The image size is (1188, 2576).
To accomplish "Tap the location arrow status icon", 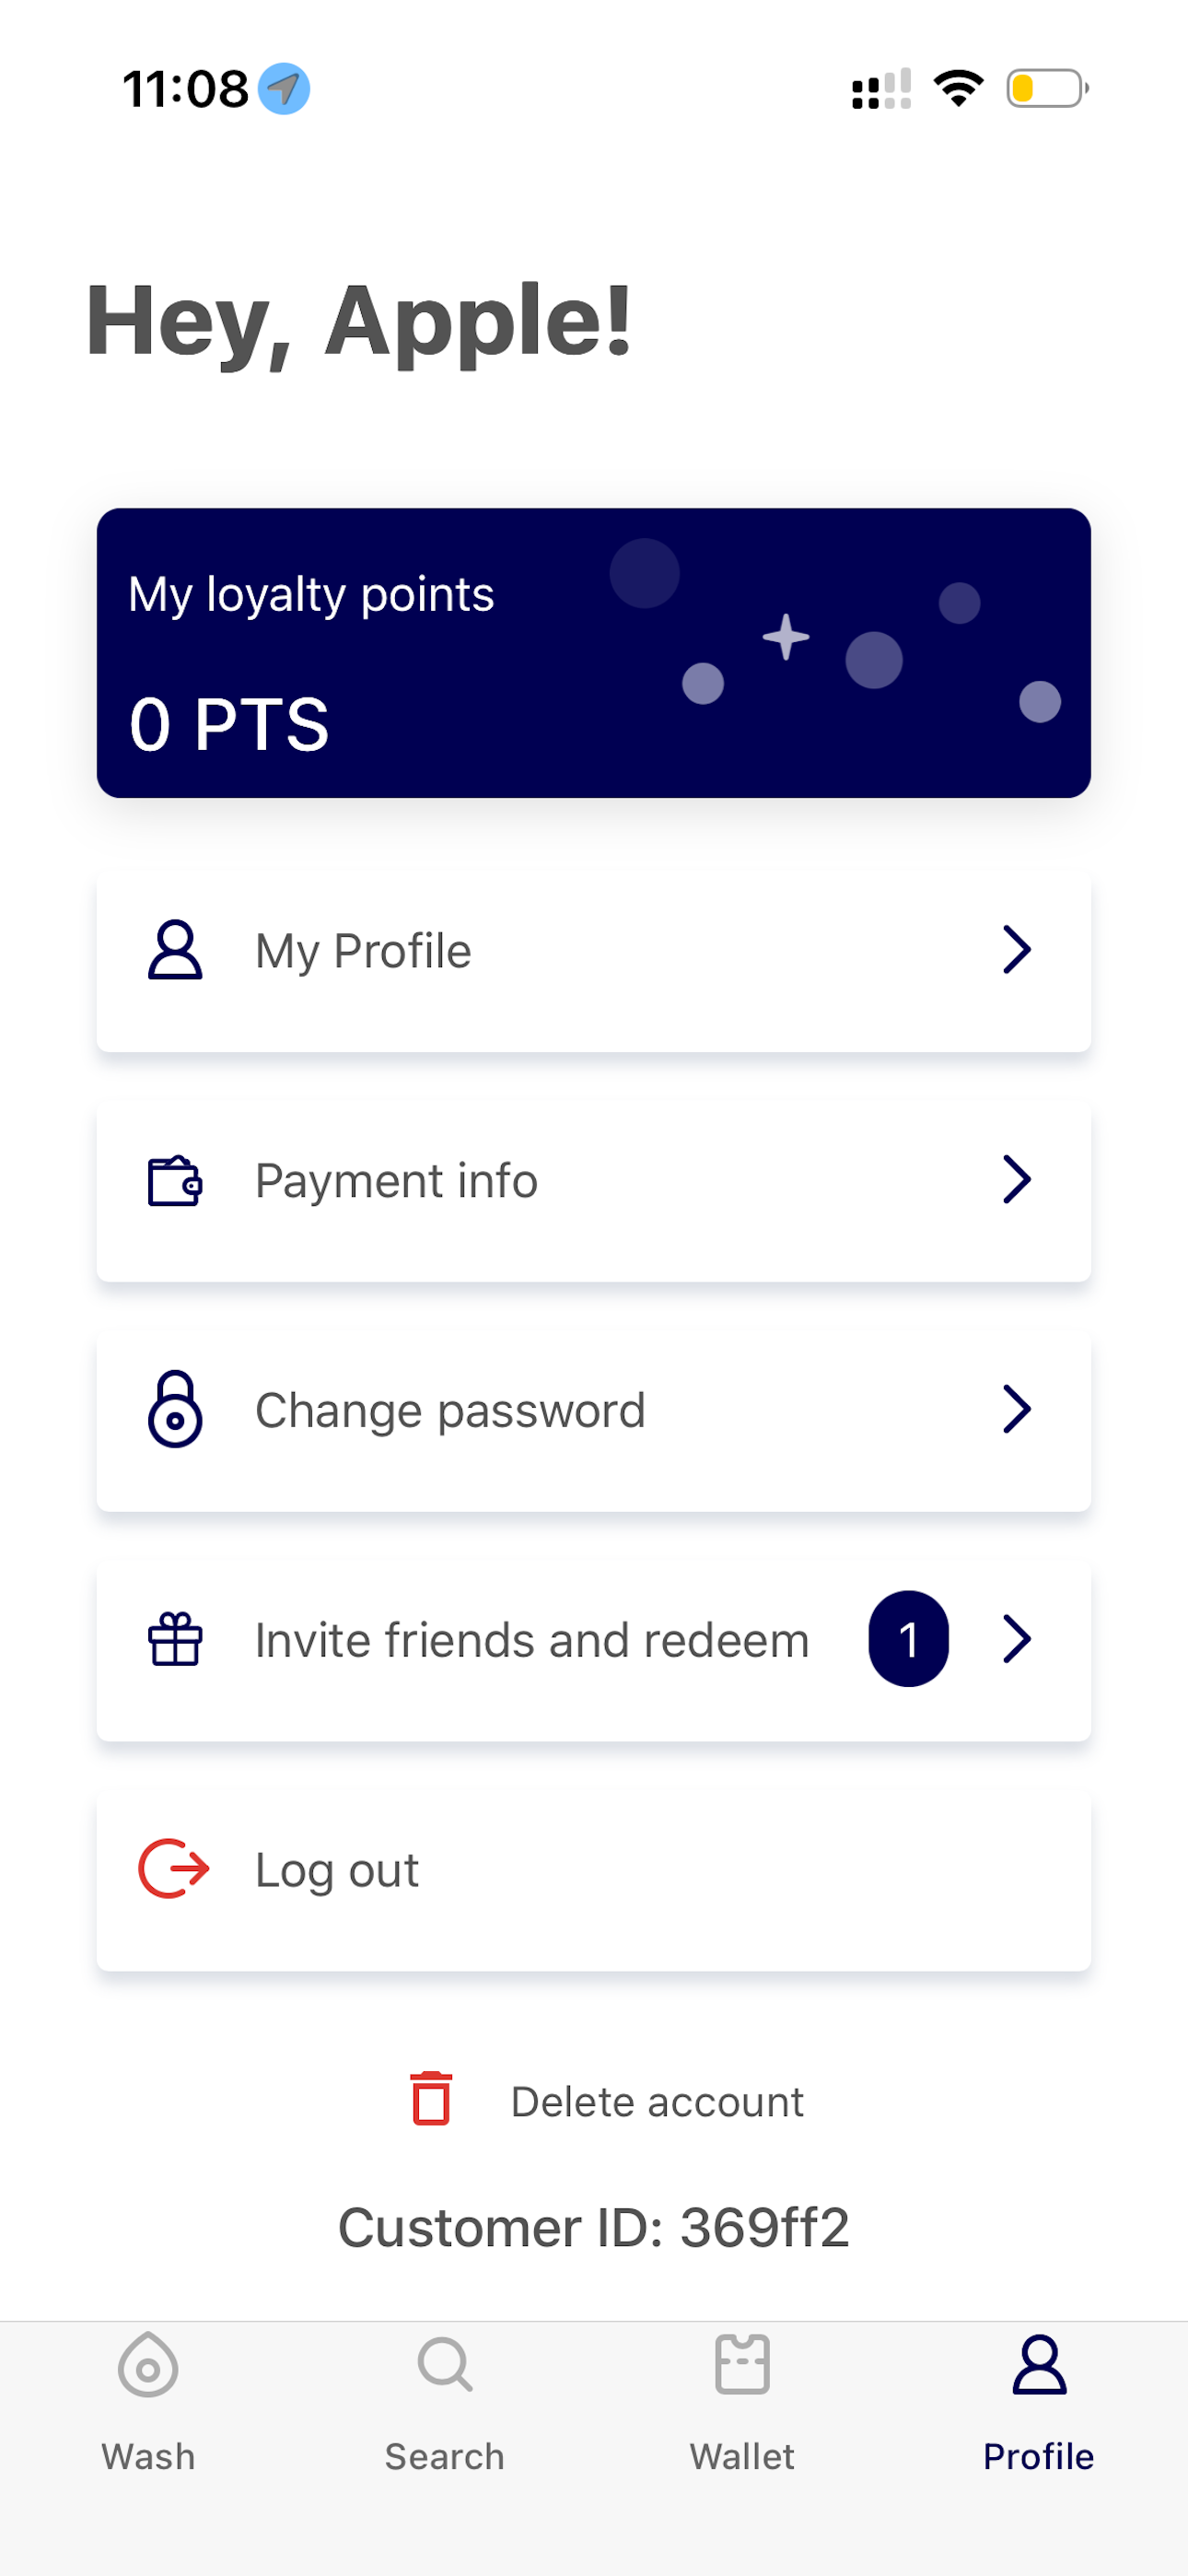I will pos(284,89).
